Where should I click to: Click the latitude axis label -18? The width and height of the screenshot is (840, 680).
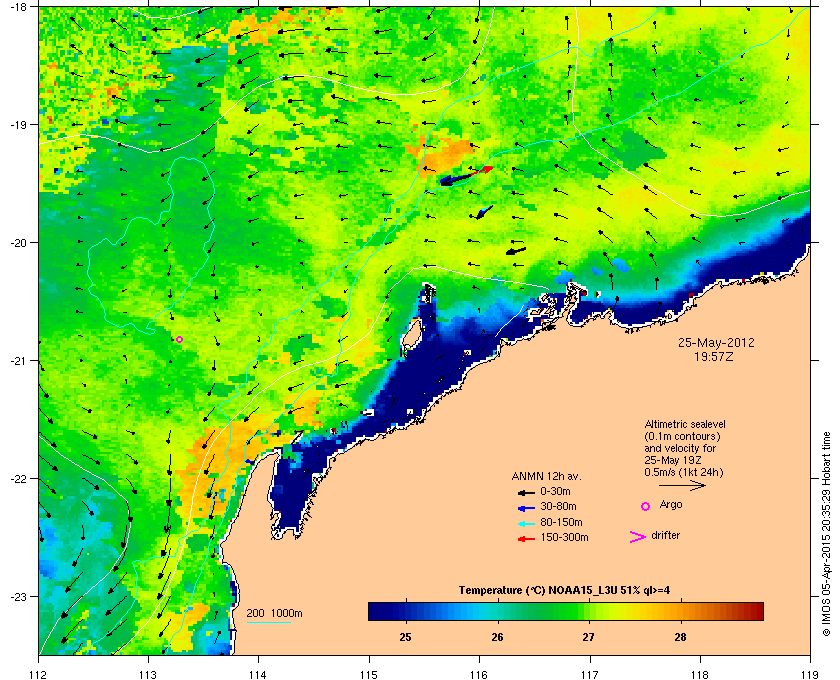pyautogui.click(x=18, y=6)
